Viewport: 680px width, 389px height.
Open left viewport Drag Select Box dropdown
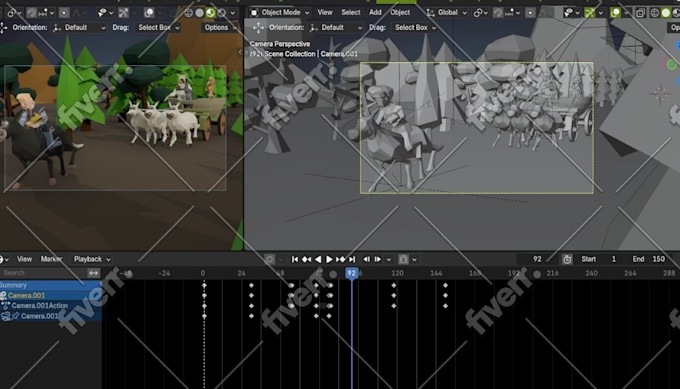tap(158, 27)
